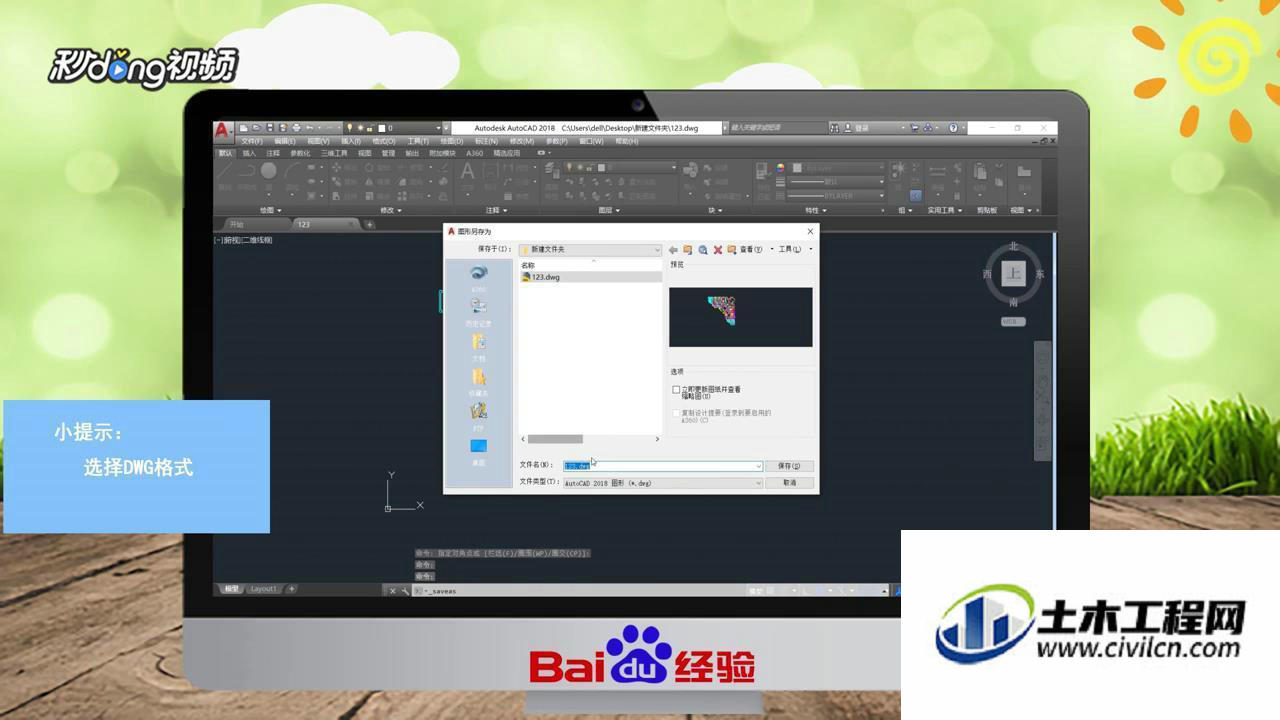
Task: Click the Undo arrow in quick access toolbar
Action: pyautogui.click(x=310, y=128)
